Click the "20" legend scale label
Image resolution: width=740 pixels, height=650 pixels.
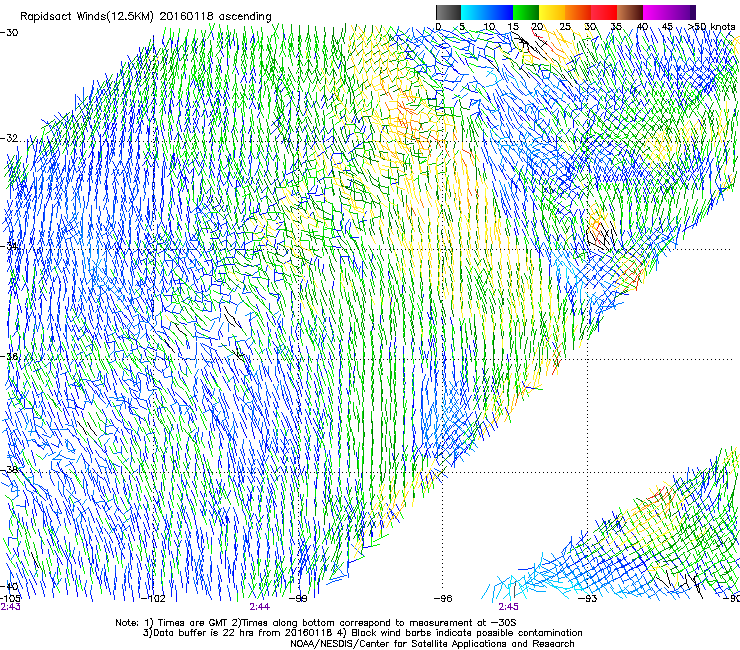tap(537, 27)
